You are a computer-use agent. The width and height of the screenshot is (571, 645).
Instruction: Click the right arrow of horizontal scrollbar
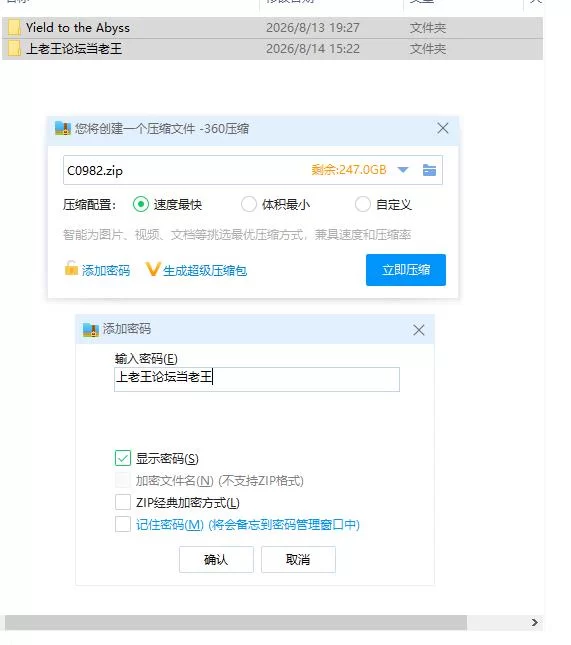click(x=534, y=622)
